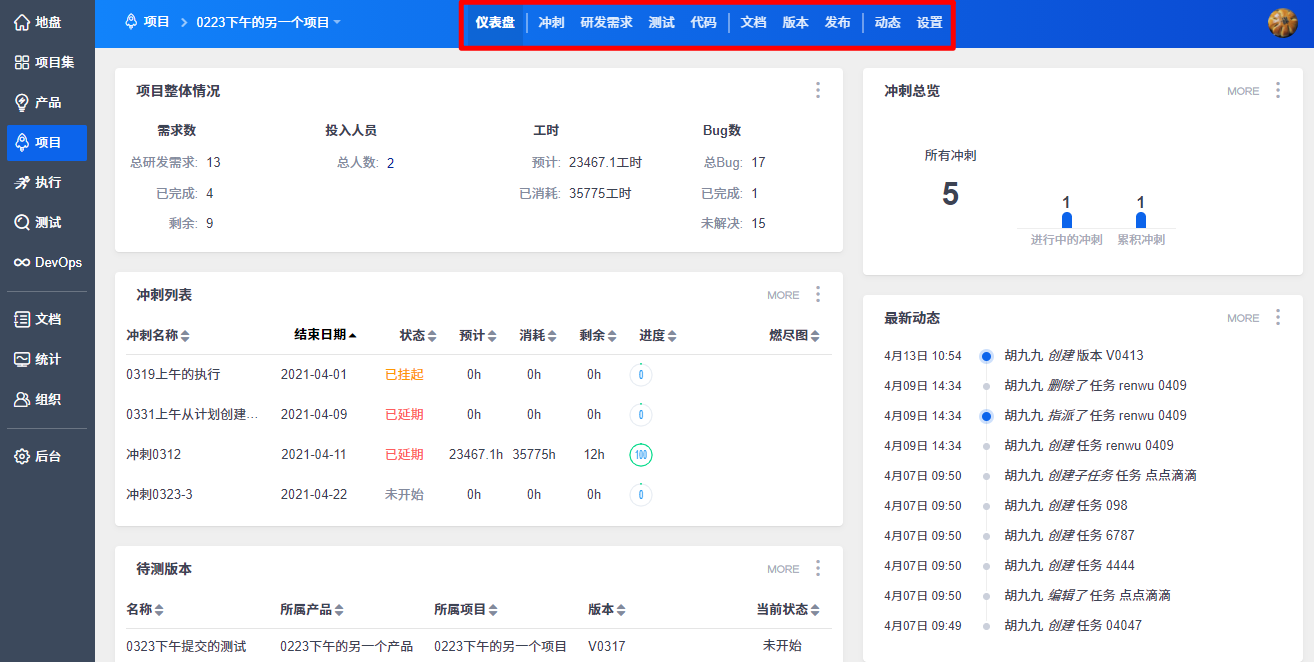This screenshot has width=1314, height=662.
Task: Switch to the 版本 tab
Action: pyautogui.click(x=795, y=22)
